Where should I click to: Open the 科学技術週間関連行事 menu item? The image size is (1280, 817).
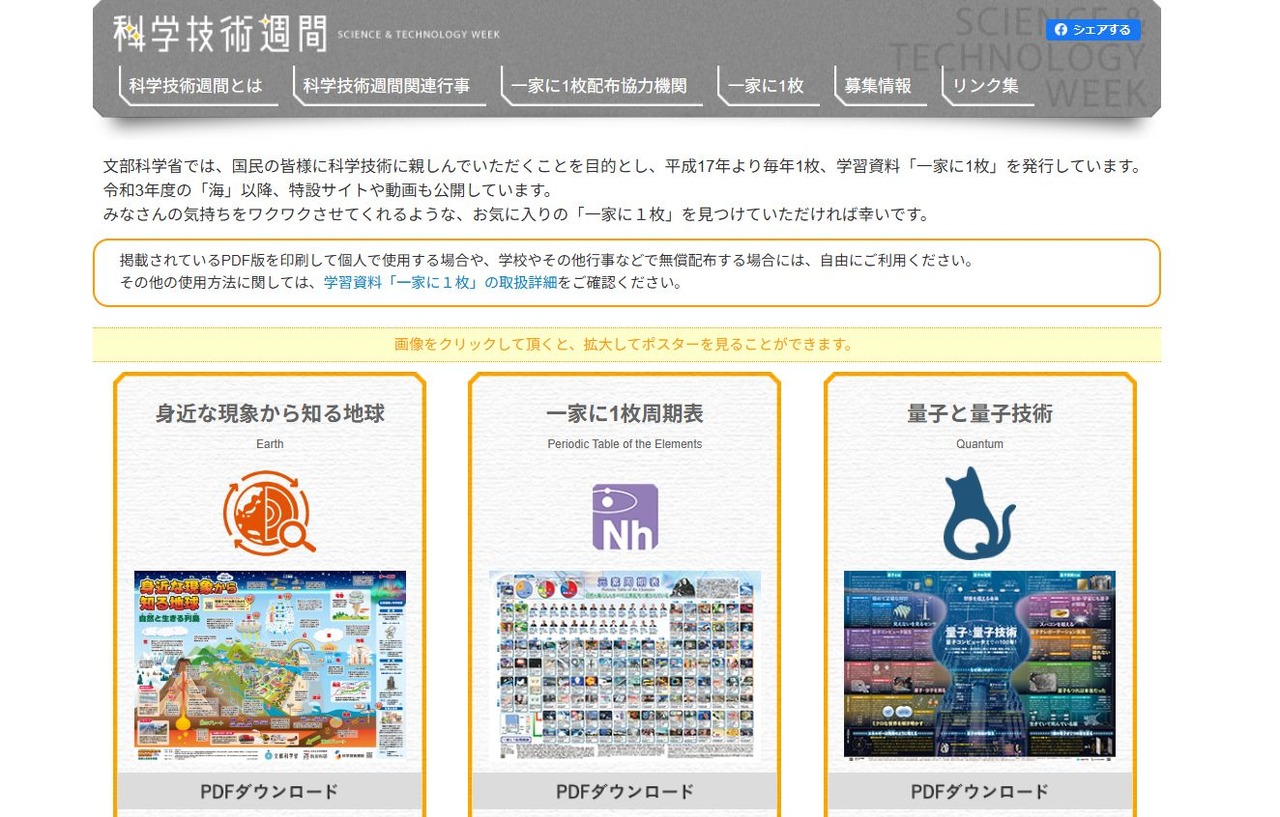(389, 85)
